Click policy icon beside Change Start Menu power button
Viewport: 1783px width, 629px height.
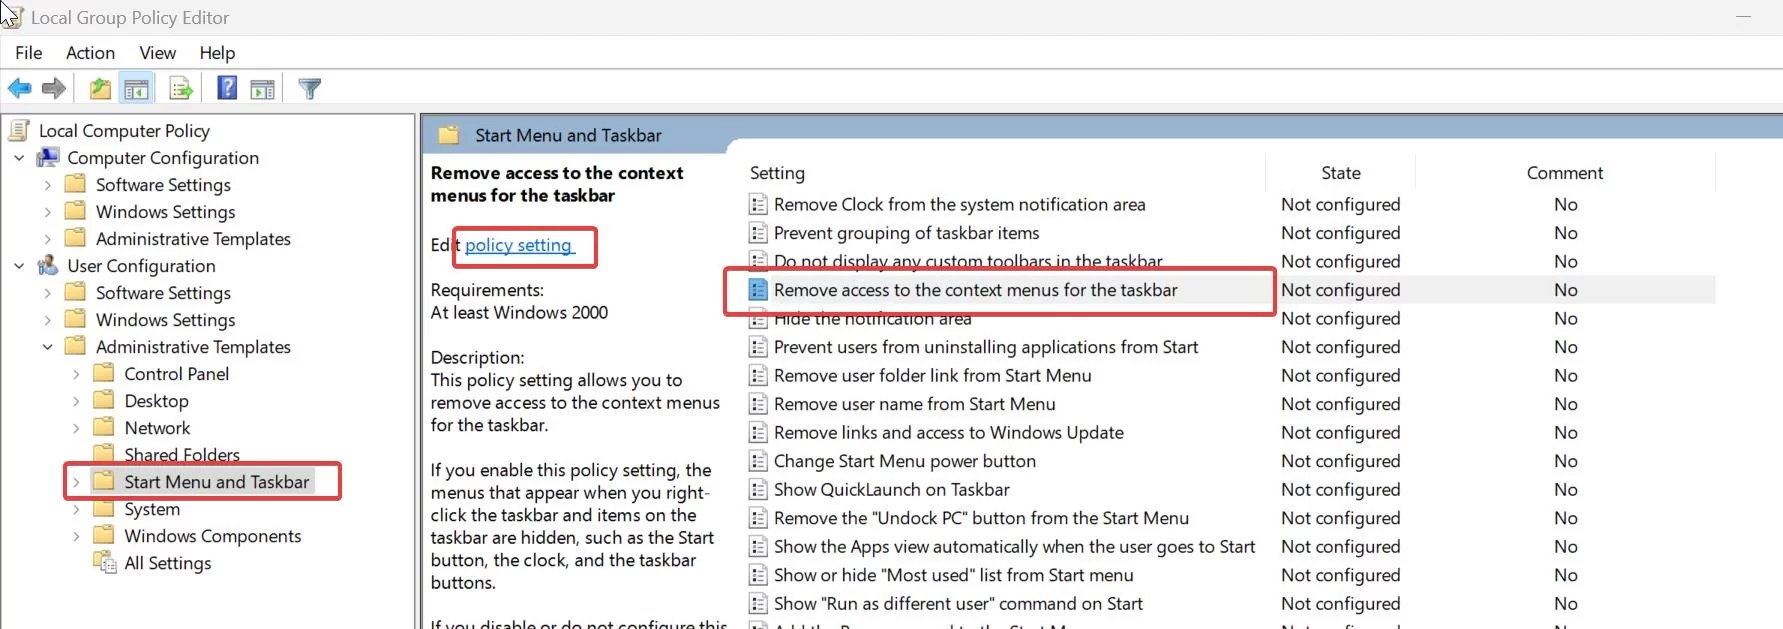coord(758,461)
